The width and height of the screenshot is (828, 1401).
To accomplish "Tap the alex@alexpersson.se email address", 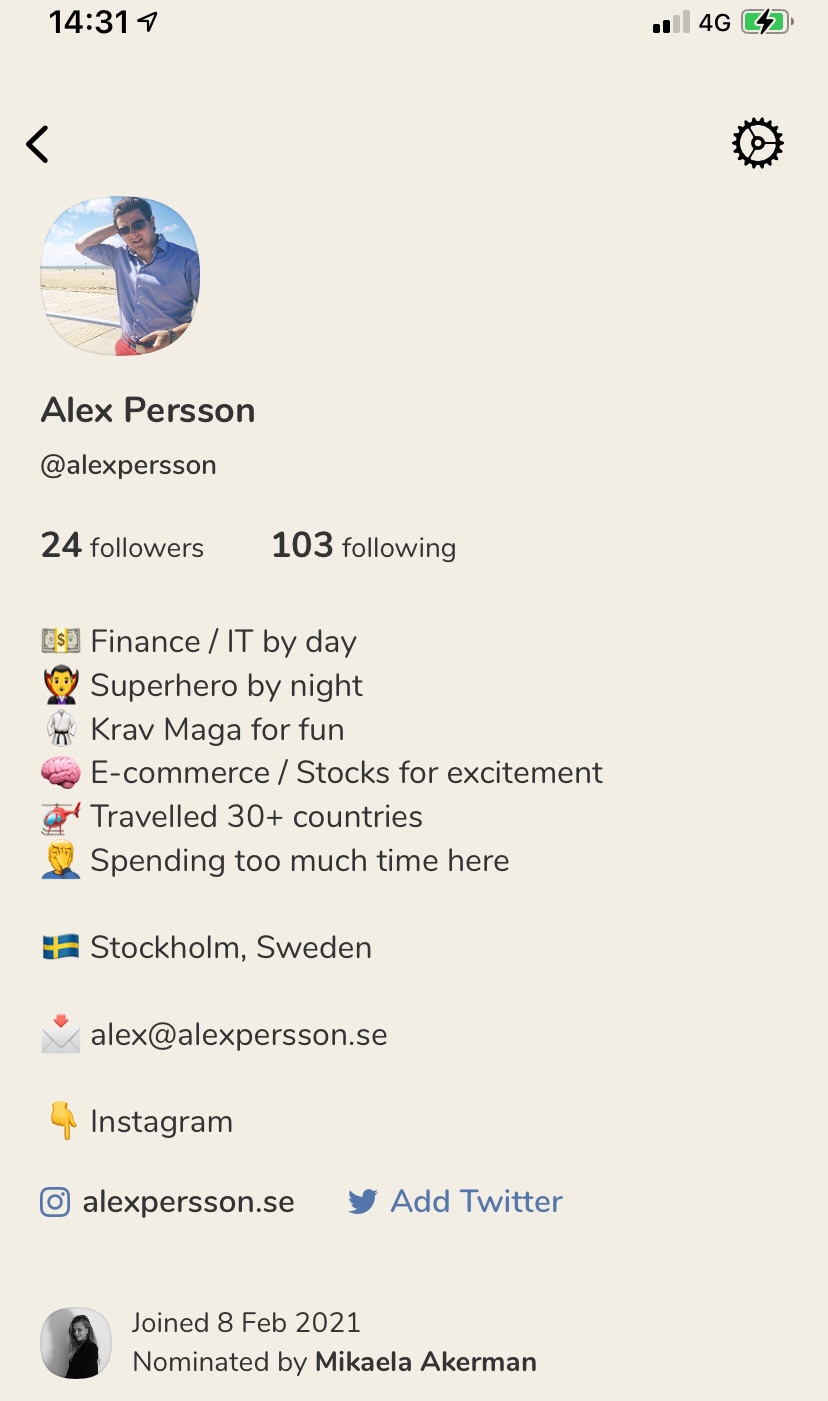I will pyautogui.click(x=239, y=1034).
